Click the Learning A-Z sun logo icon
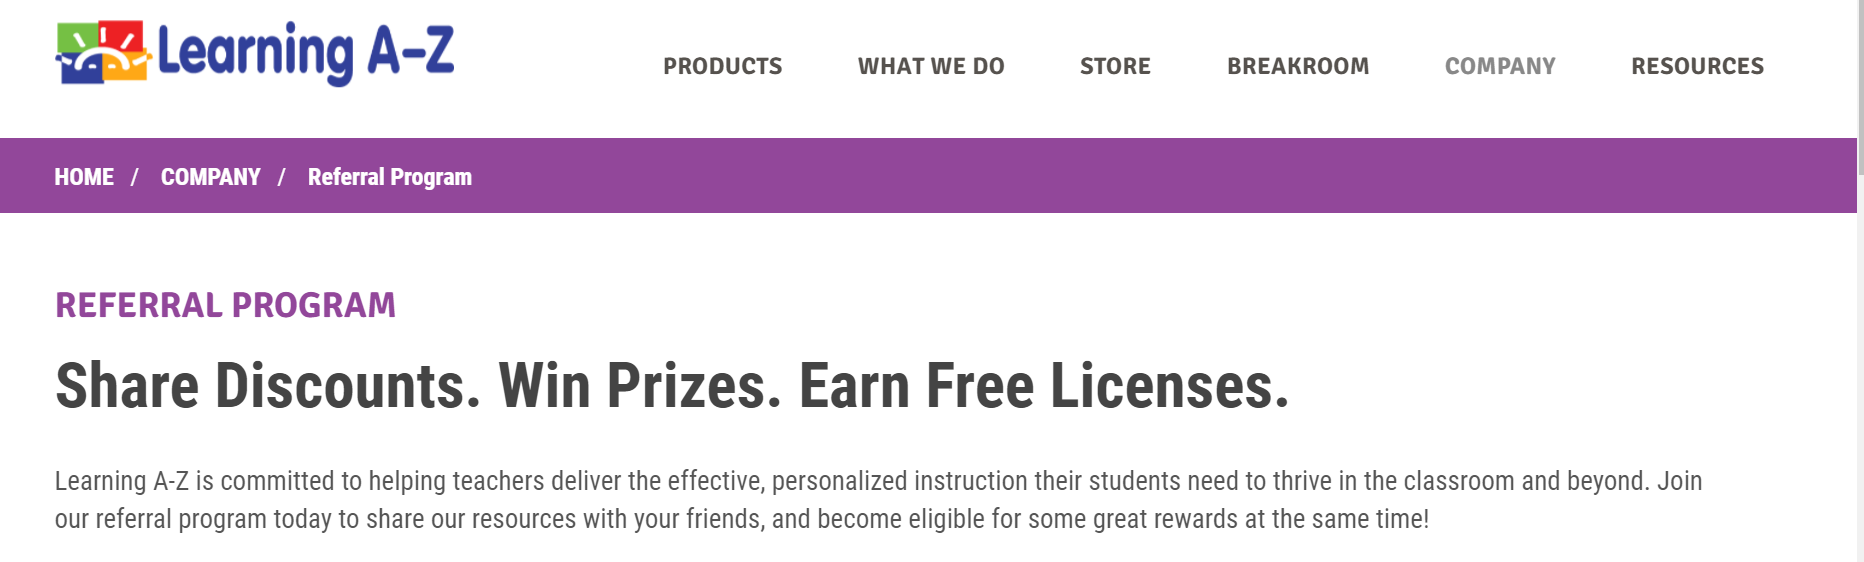Viewport: 1864px width, 562px height. pyautogui.click(x=103, y=52)
